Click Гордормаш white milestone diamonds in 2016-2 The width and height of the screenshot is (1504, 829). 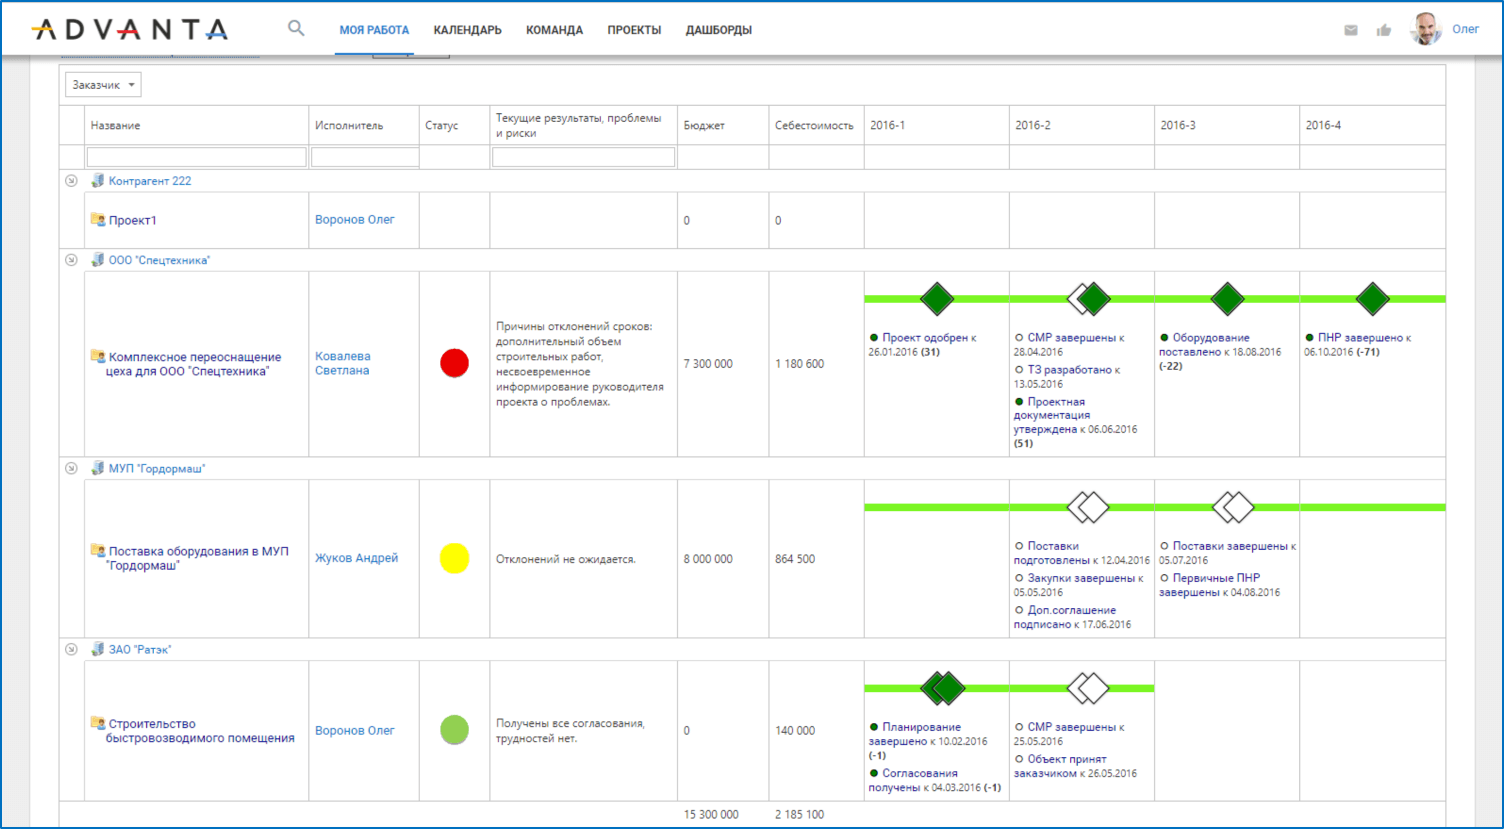coord(1088,507)
